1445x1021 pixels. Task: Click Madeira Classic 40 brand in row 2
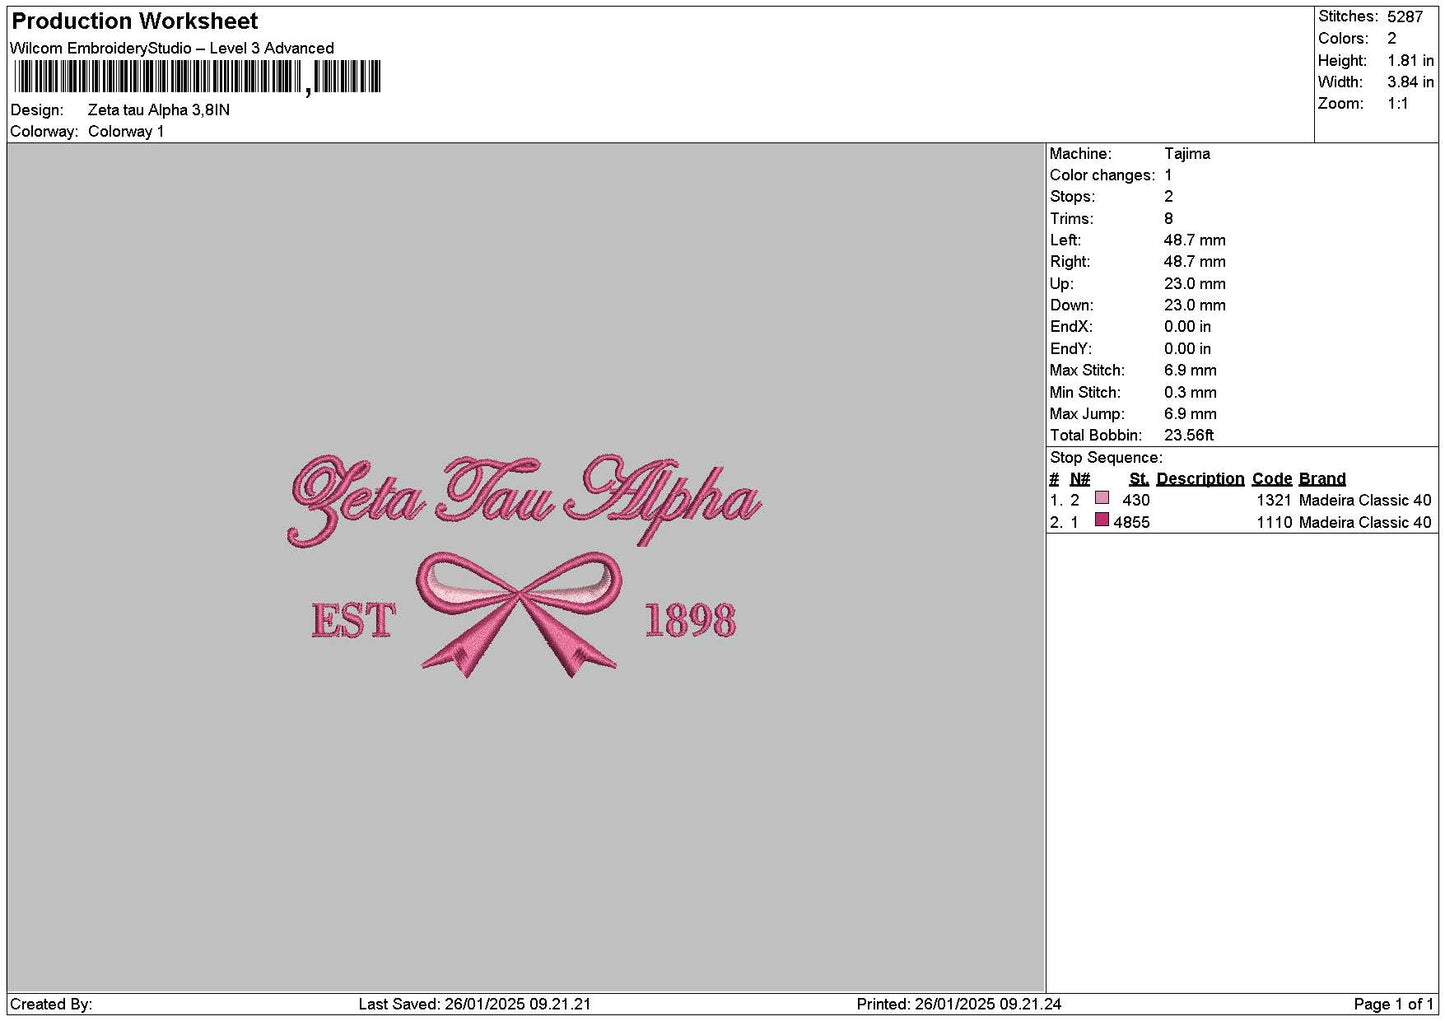tap(1365, 522)
